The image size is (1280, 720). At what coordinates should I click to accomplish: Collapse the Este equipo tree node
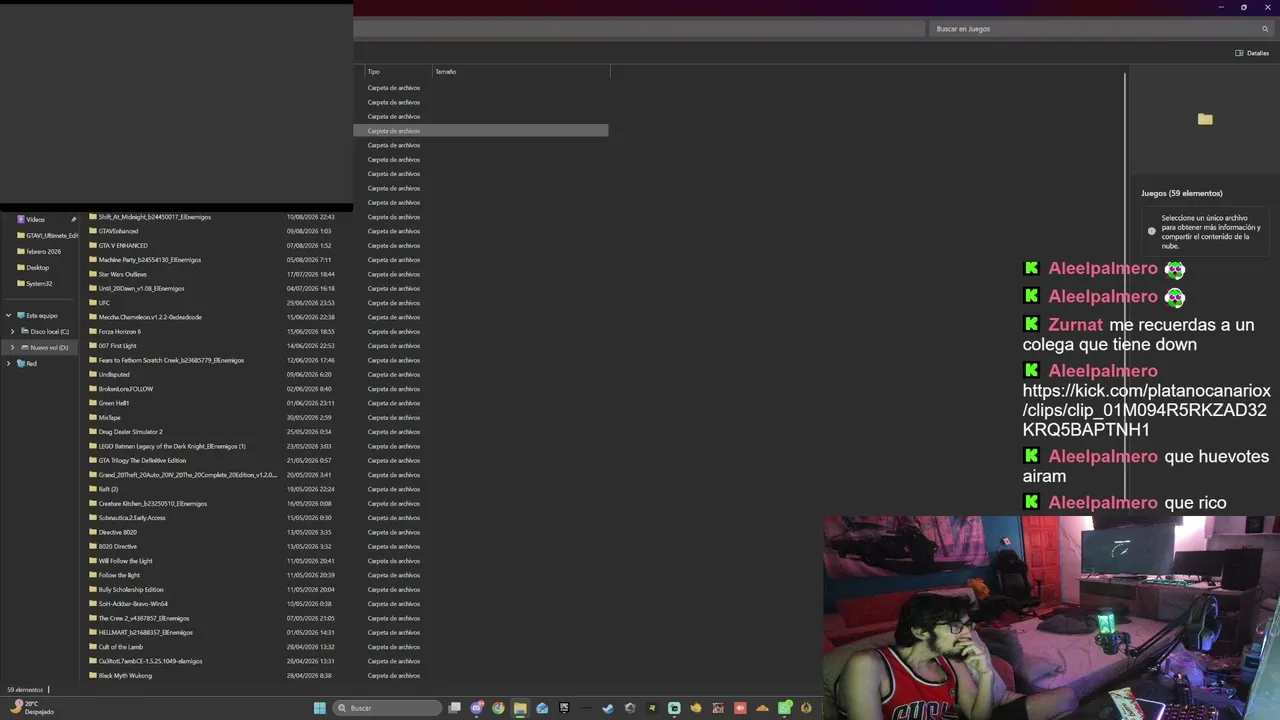pos(9,315)
